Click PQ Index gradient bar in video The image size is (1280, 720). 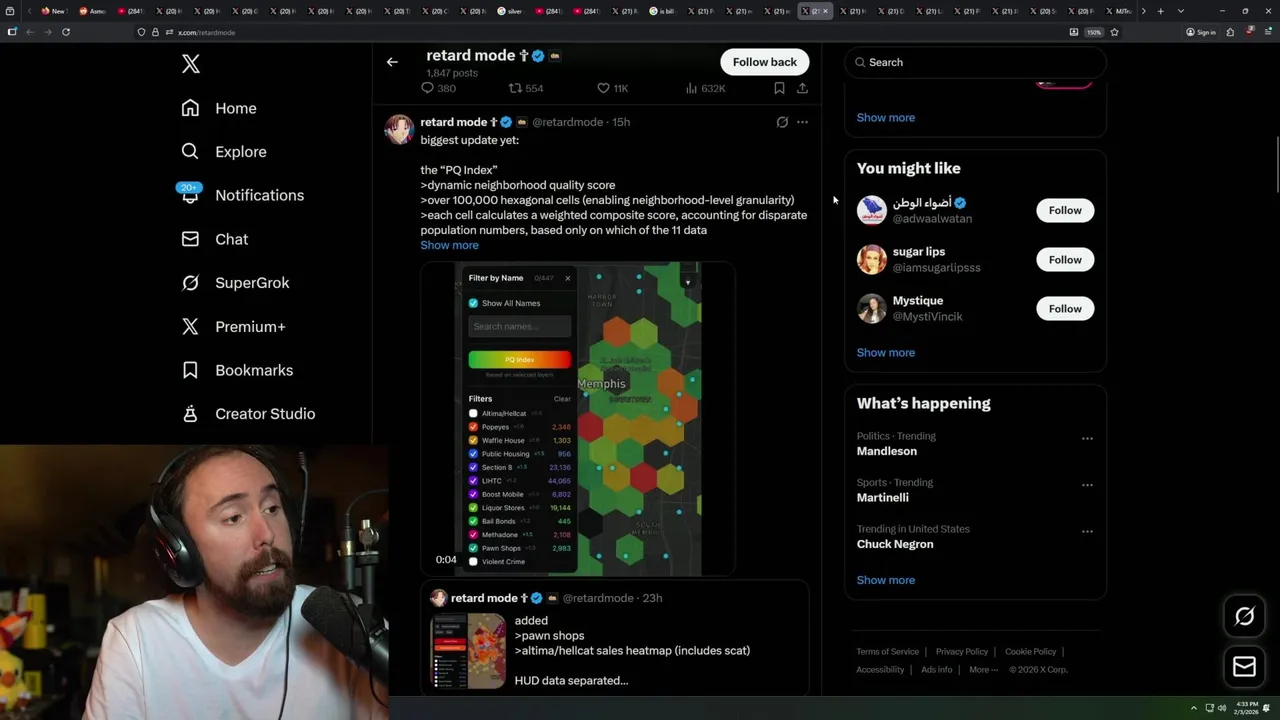(520, 360)
